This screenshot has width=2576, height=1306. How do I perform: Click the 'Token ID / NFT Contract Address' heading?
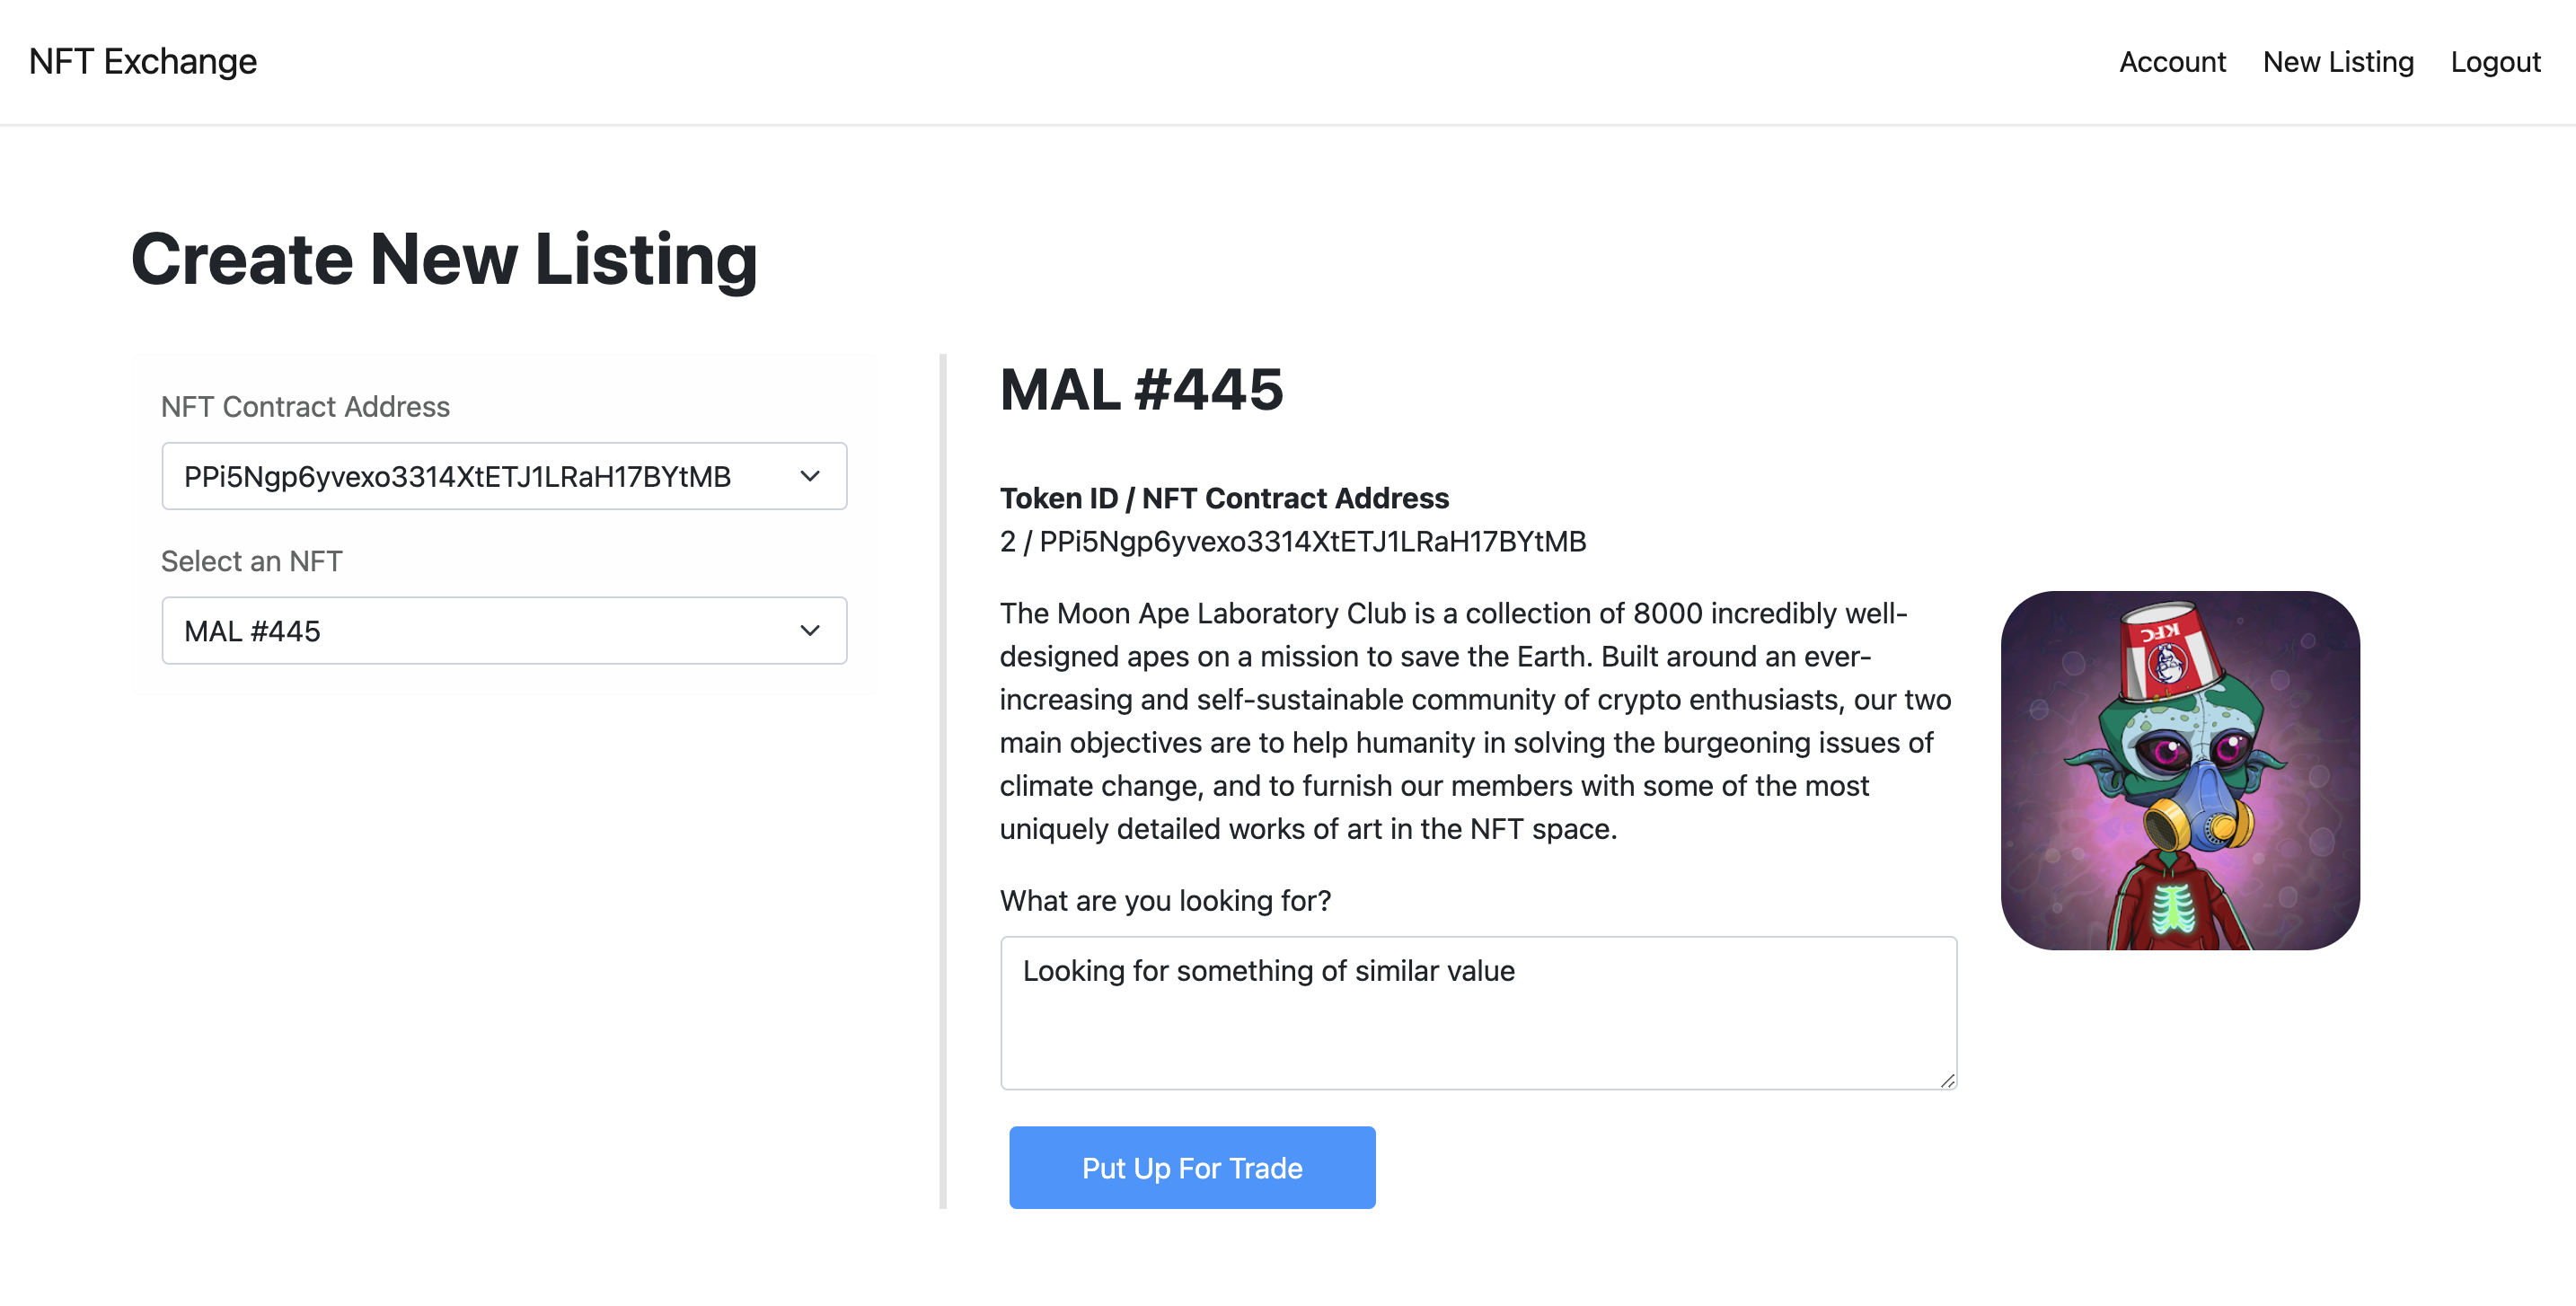click(1224, 498)
